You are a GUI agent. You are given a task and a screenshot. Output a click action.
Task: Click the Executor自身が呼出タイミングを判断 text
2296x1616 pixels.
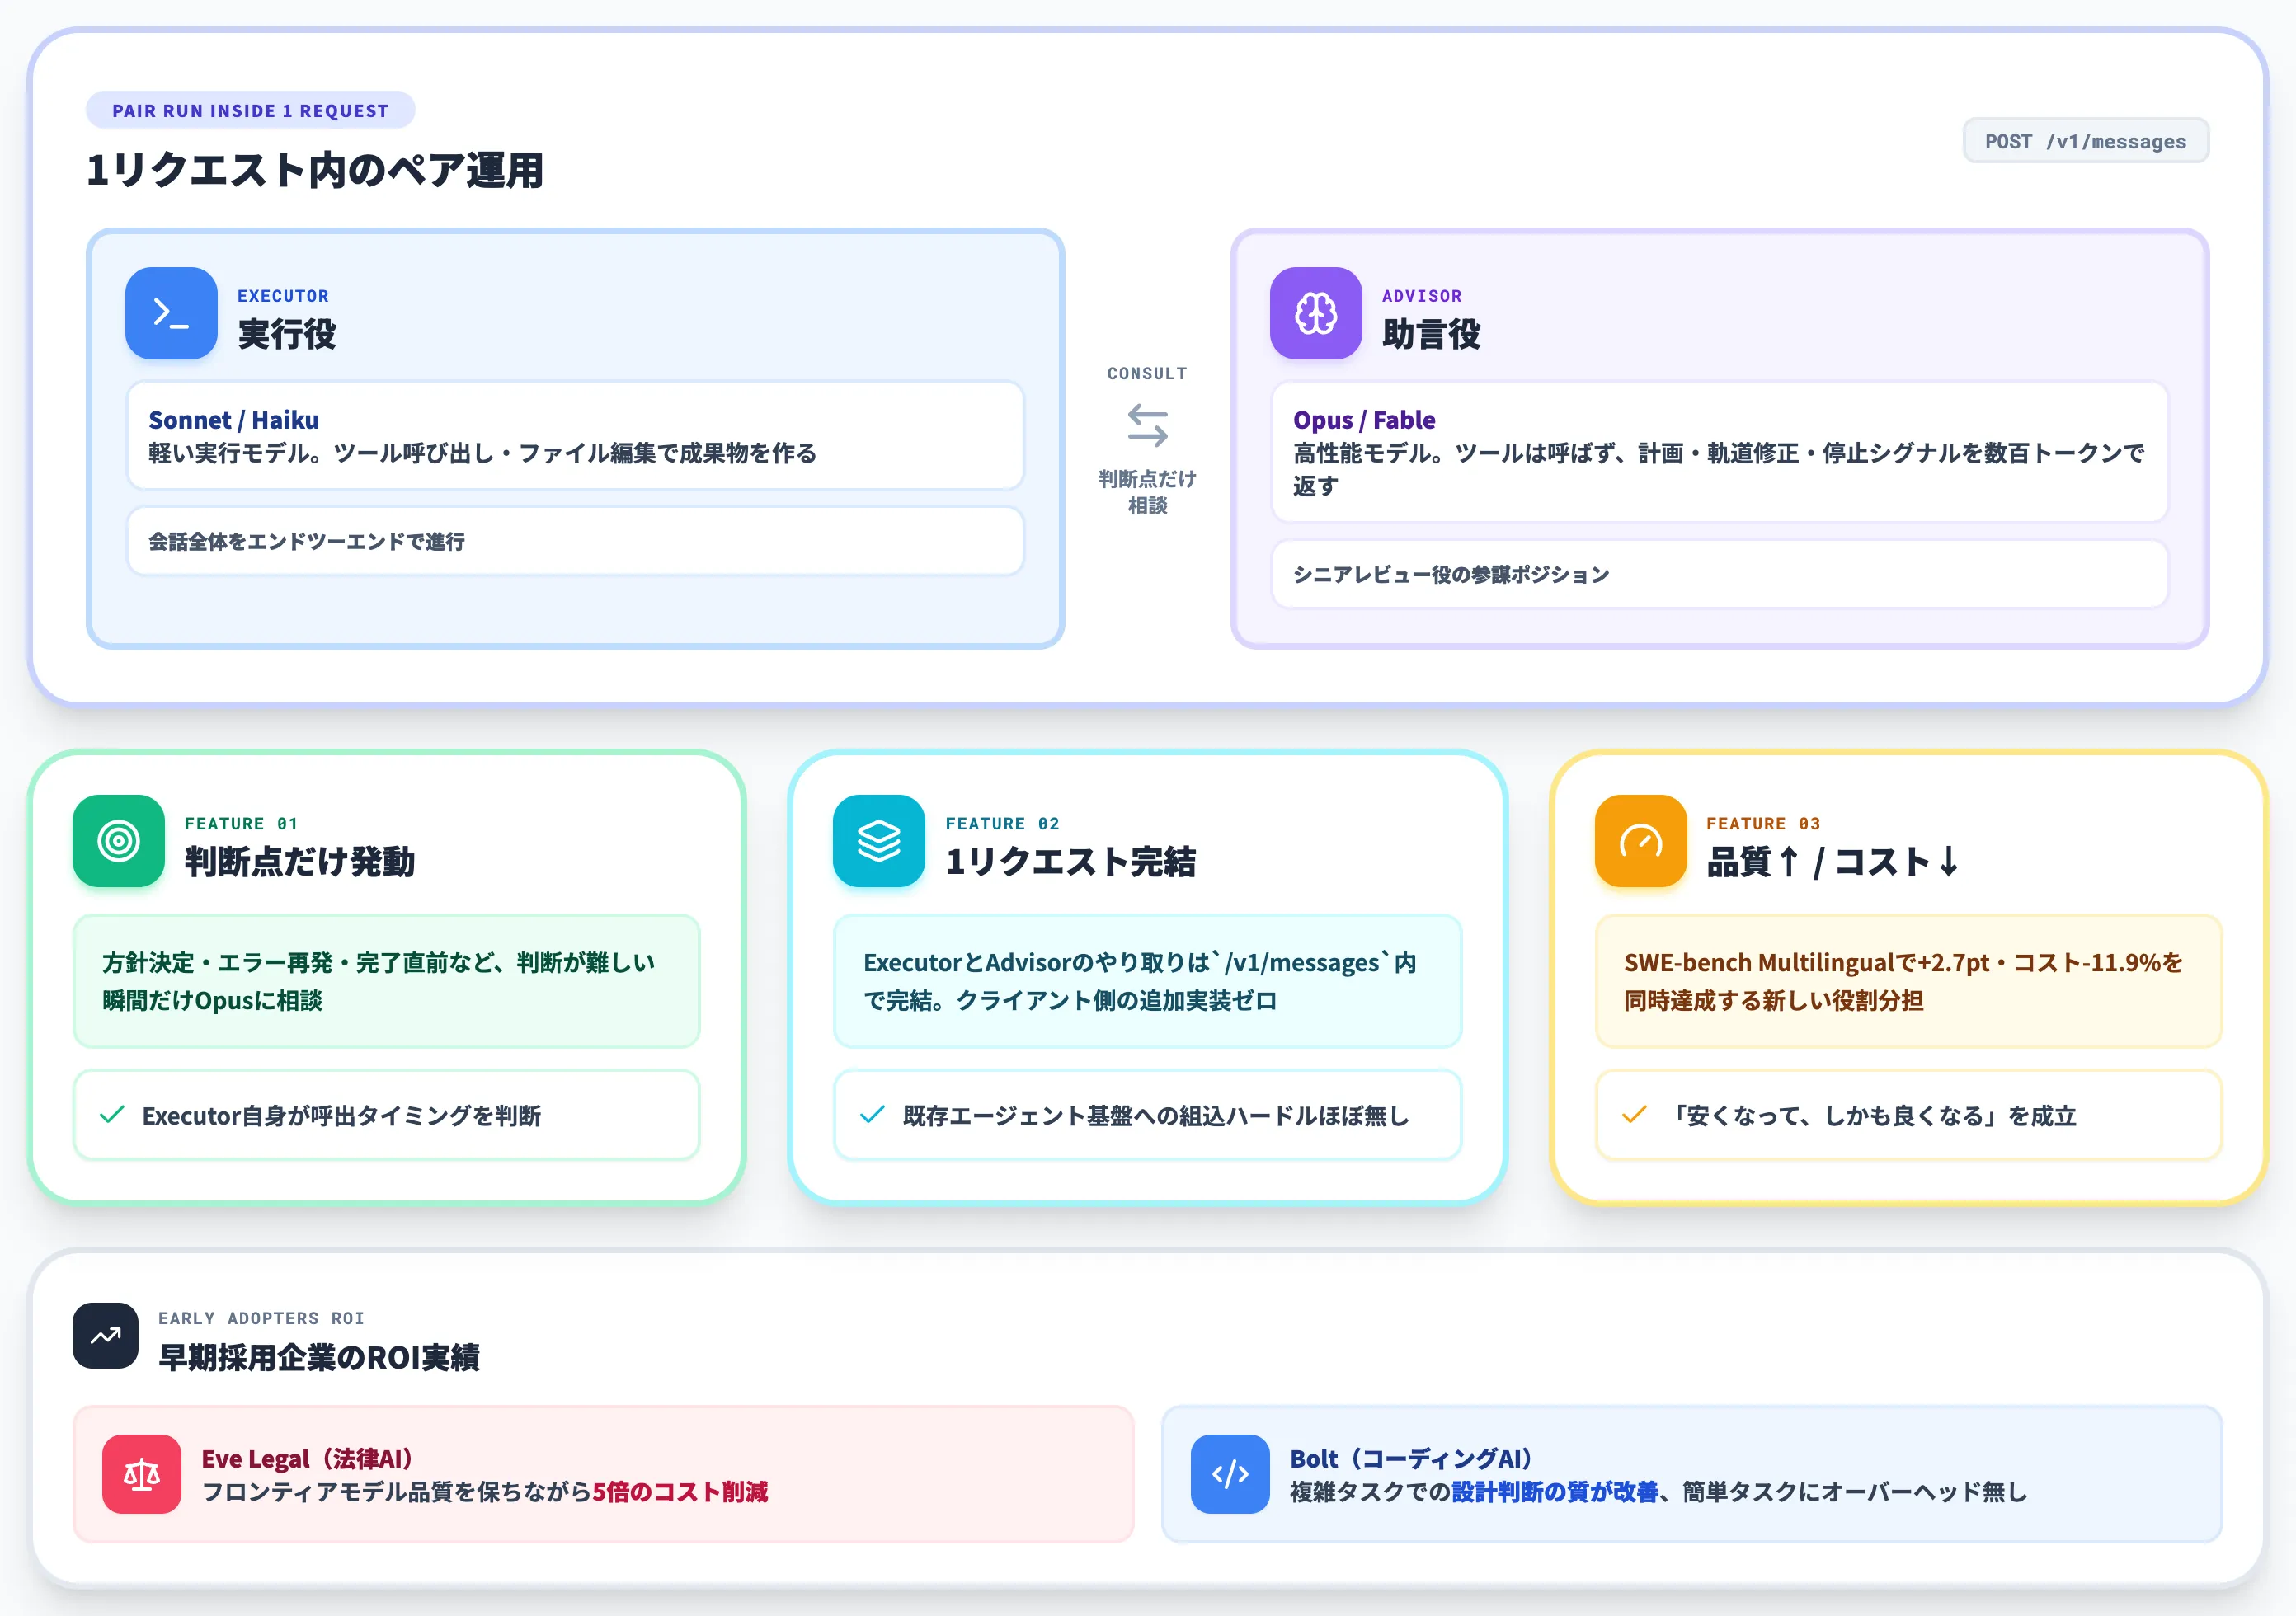(x=341, y=1116)
